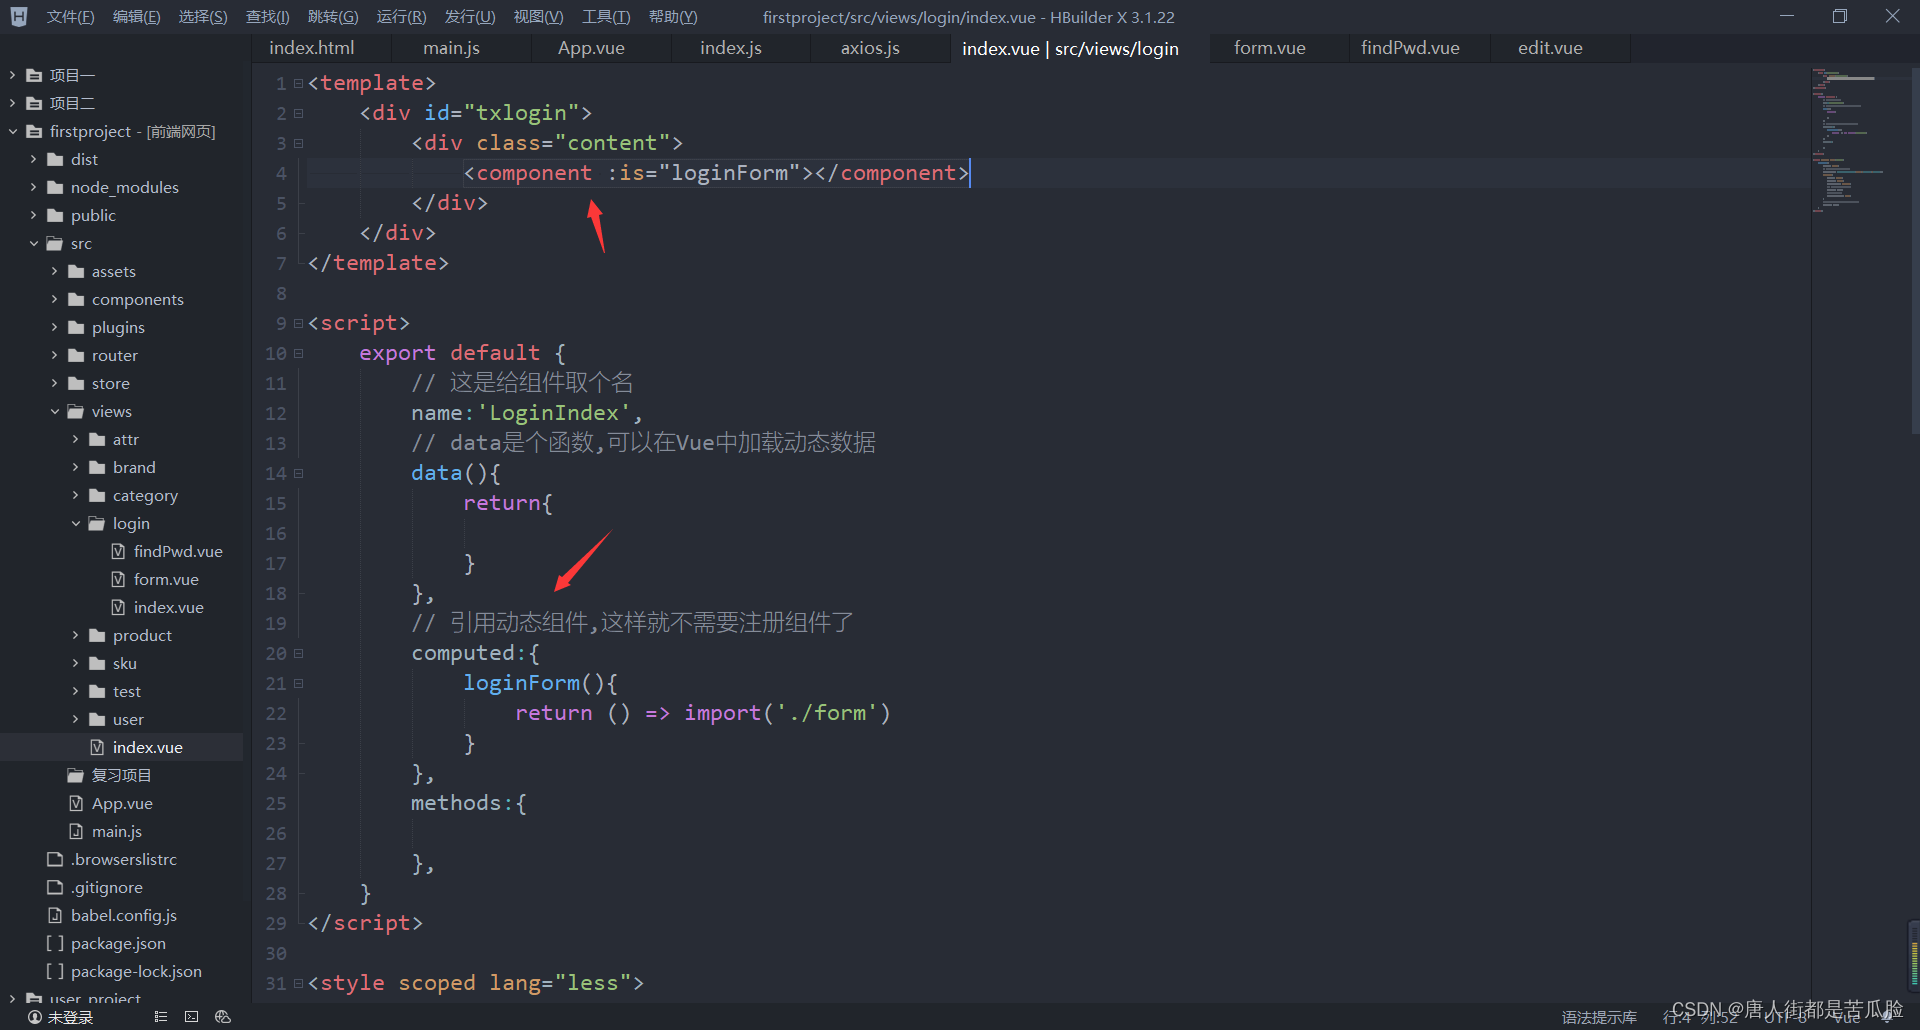Click the HBuilder X app logo icon
The width and height of the screenshot is (1920, 1030).
click(x=18, y=17)
